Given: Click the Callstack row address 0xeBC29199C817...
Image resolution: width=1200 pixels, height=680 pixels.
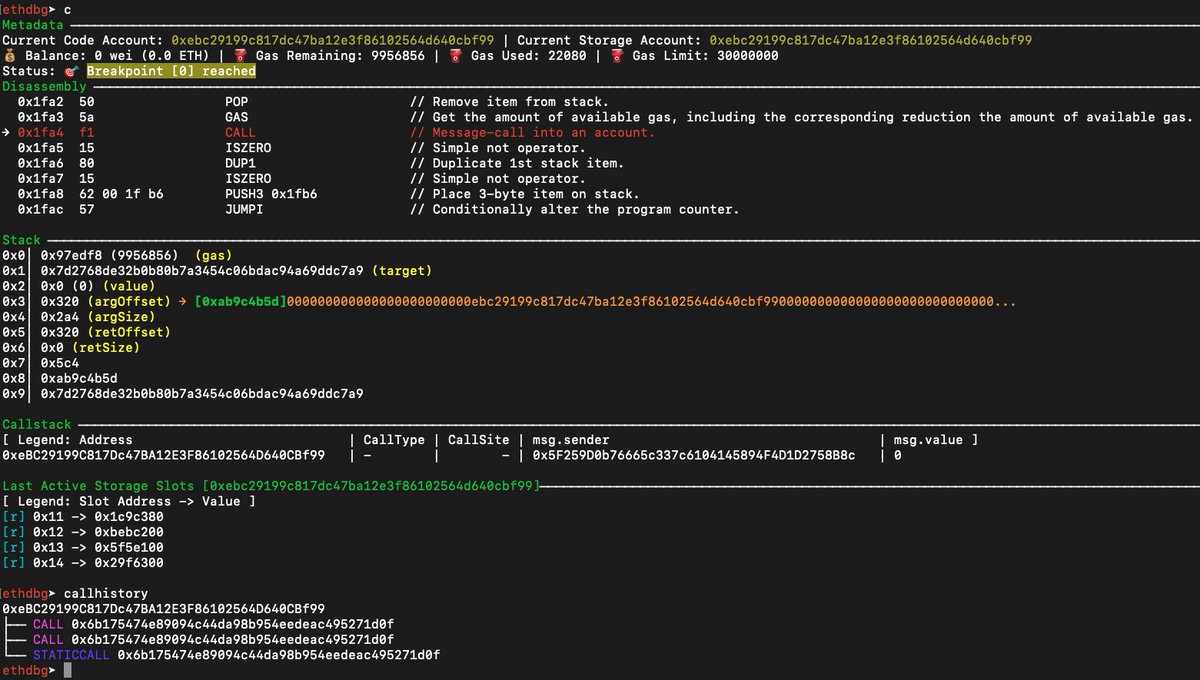Looking at the screenshot, I should point(164,455).
